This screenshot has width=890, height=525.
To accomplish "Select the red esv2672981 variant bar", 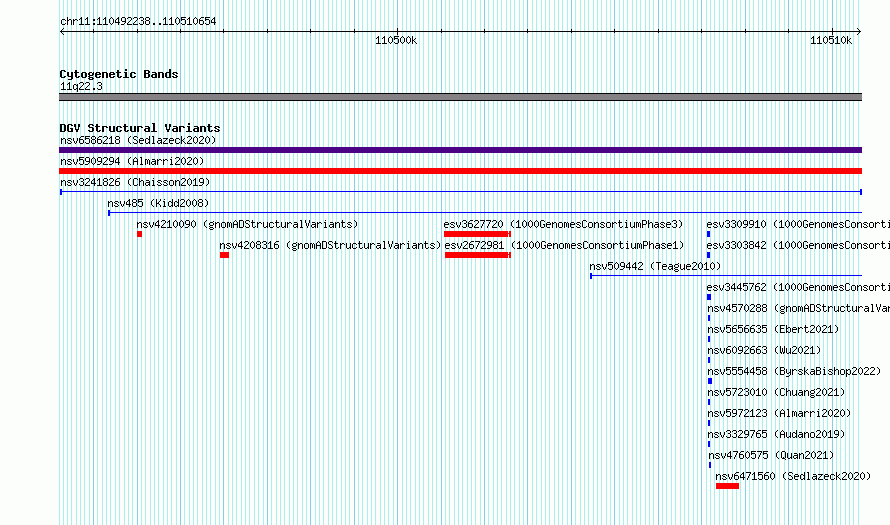I will [478, 255].
